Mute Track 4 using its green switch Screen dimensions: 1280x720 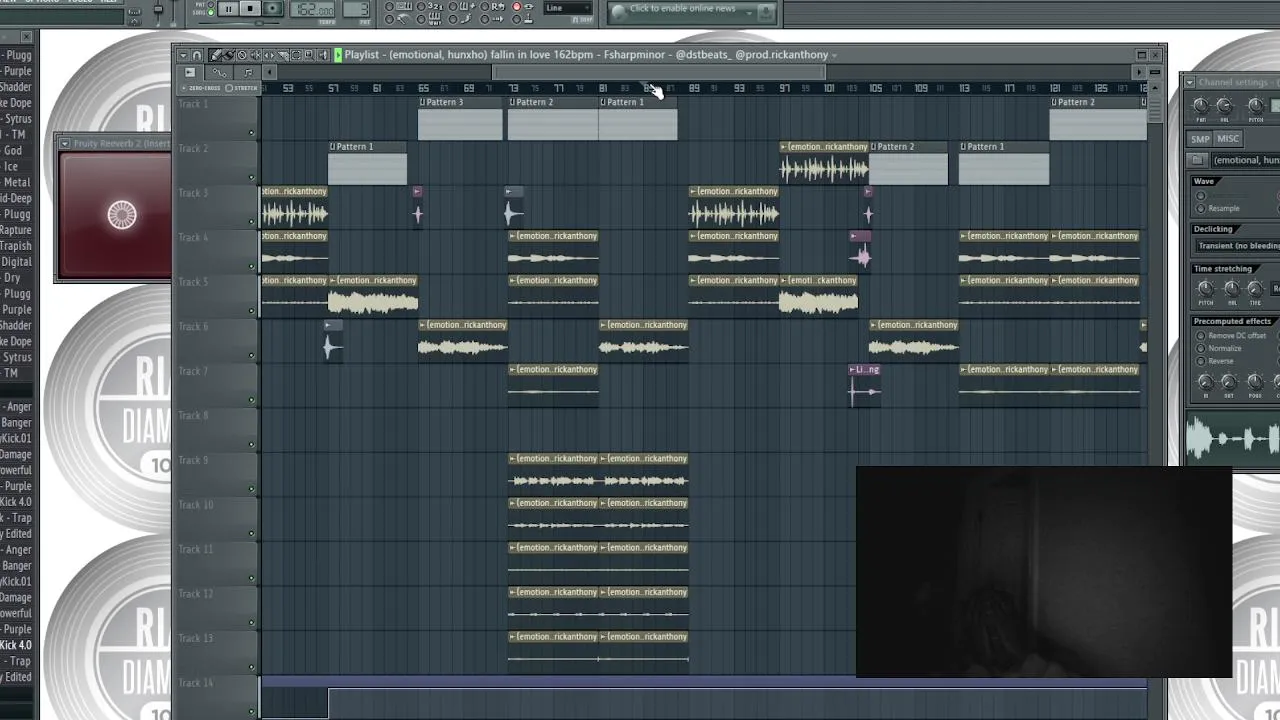pyautogui.click(x=251, y=267)
